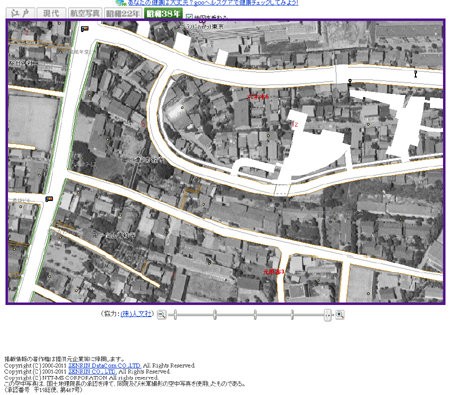Set zoom to the second slider tick
Screen dimensions: 450x395
pyautogui.click(x=215, y=315)
